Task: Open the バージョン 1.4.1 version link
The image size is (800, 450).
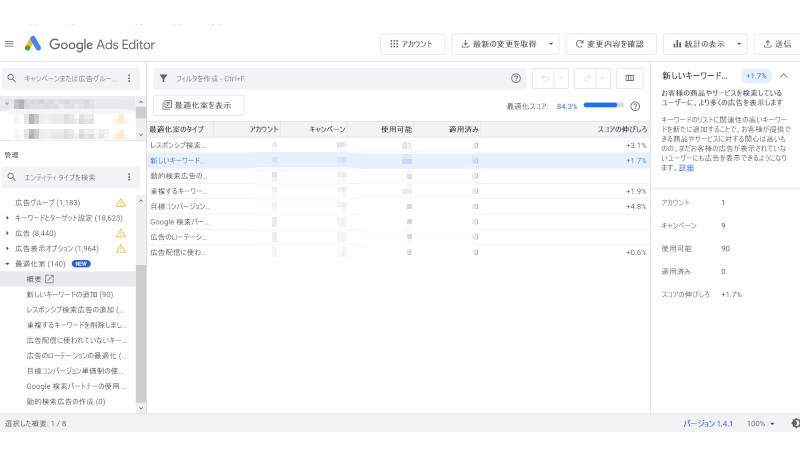Action: point(708,423)
